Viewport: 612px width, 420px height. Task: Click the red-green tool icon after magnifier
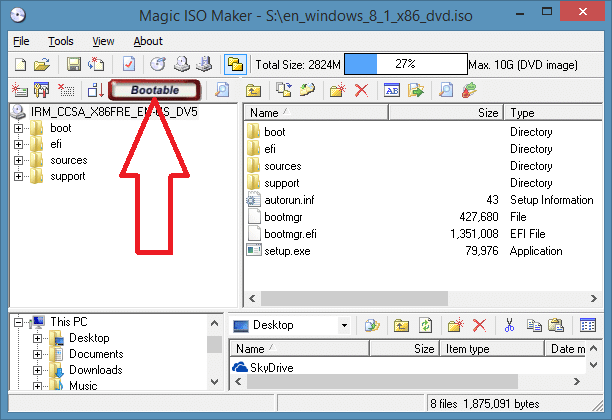pos(469,90)
